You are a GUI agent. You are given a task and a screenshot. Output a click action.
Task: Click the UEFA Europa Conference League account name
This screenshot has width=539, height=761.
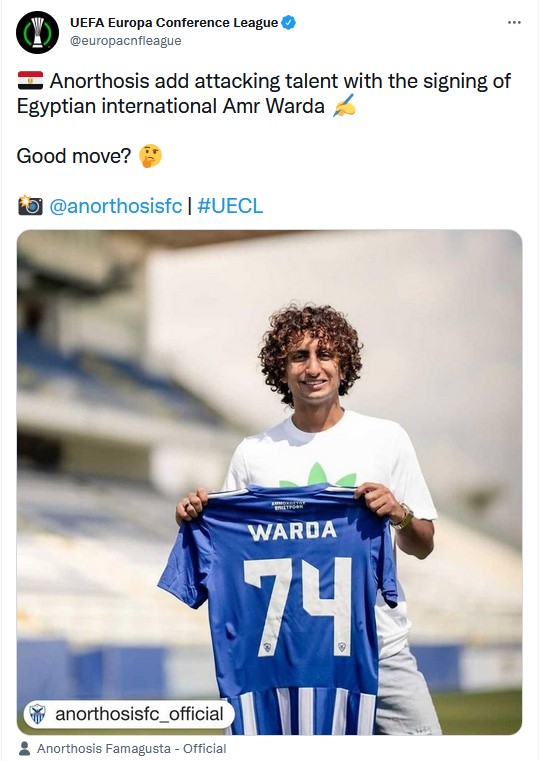pyautogui.click(x=174, y=23)
